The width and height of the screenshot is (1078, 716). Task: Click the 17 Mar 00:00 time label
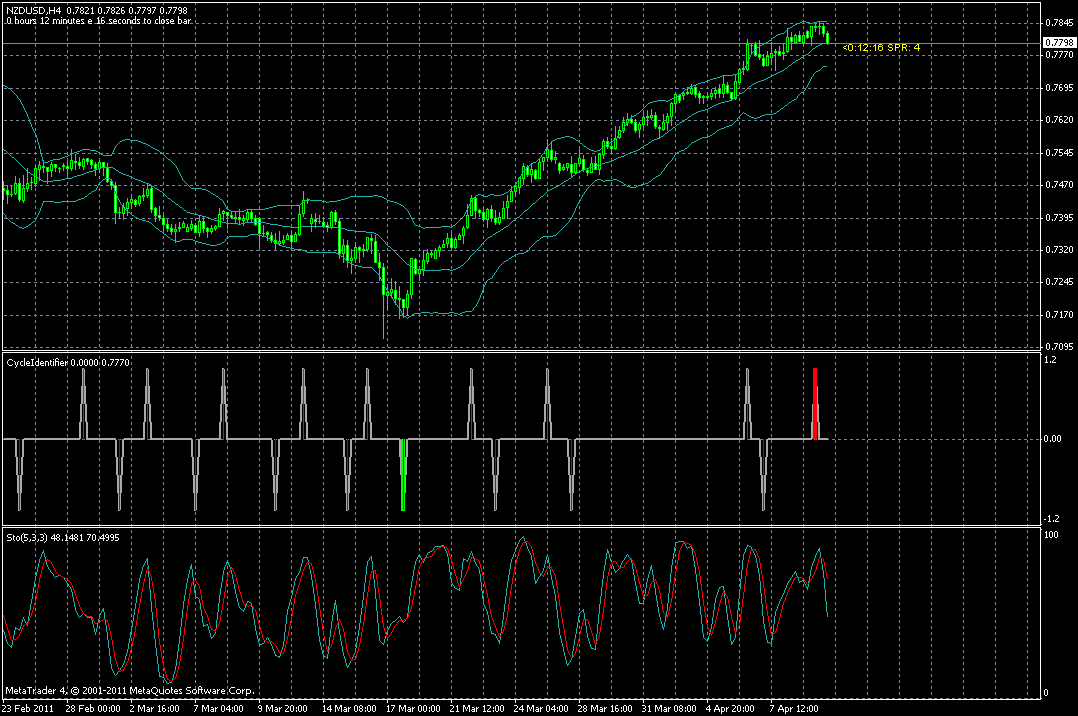click(x=413, y=708)
